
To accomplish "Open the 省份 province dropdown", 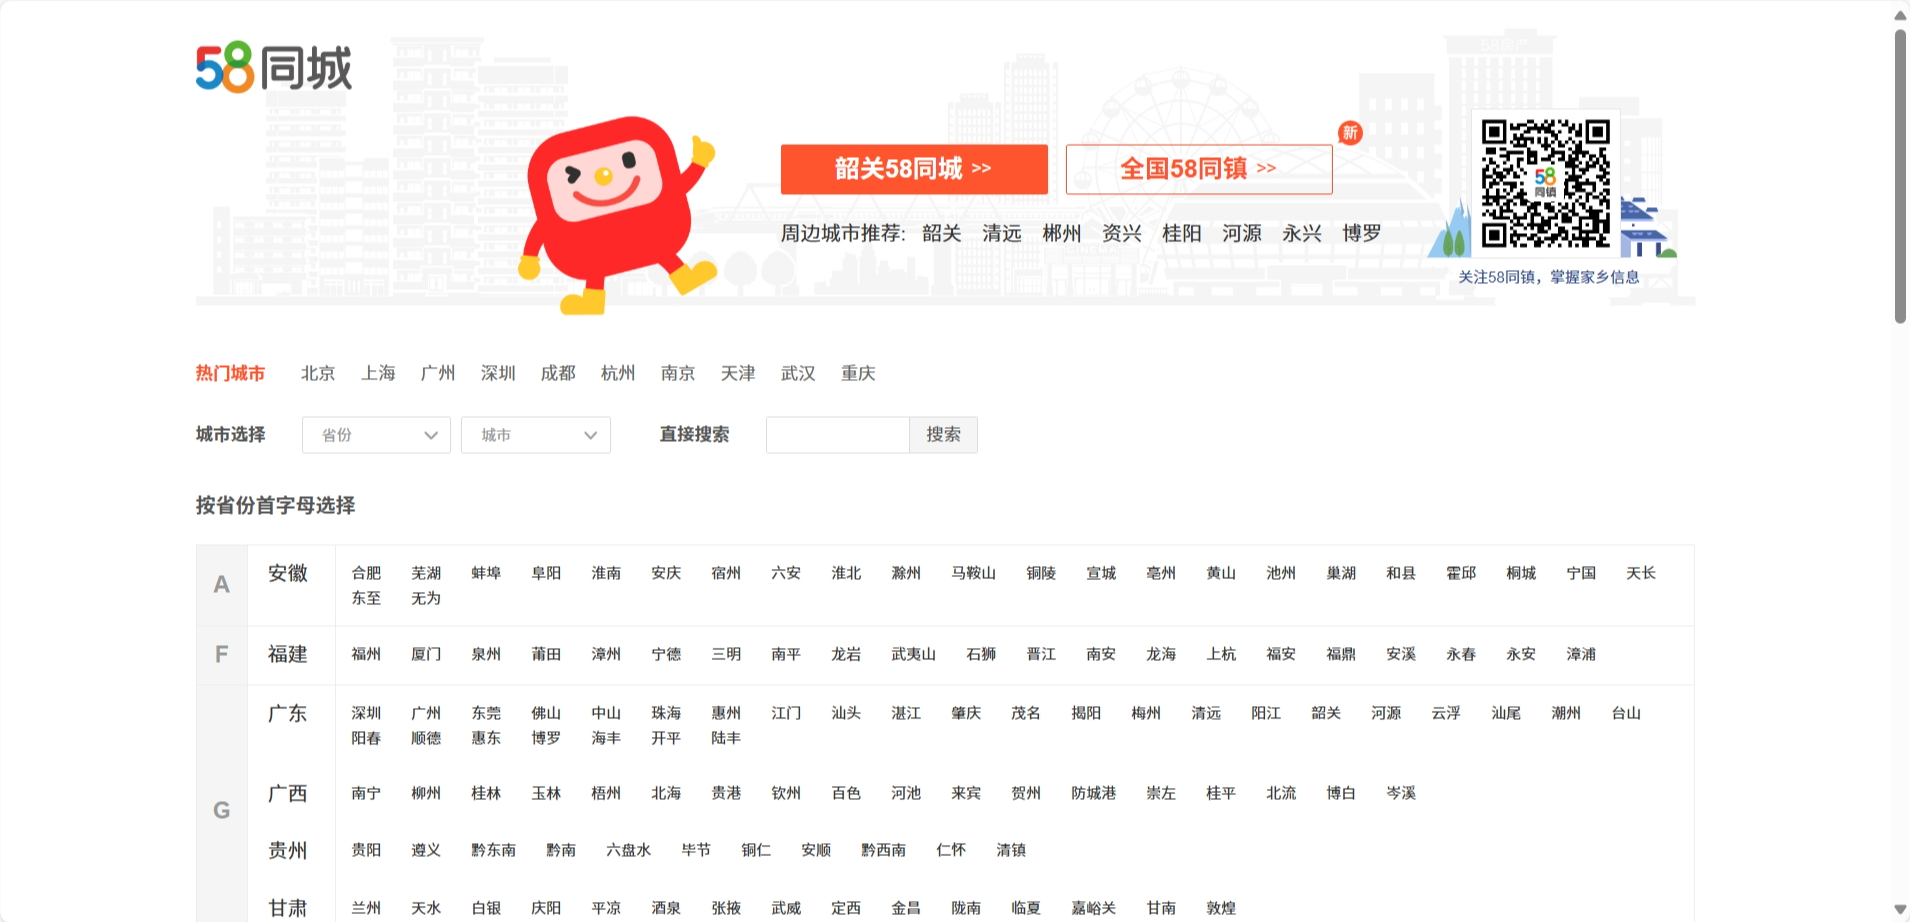I will (375, 434).
